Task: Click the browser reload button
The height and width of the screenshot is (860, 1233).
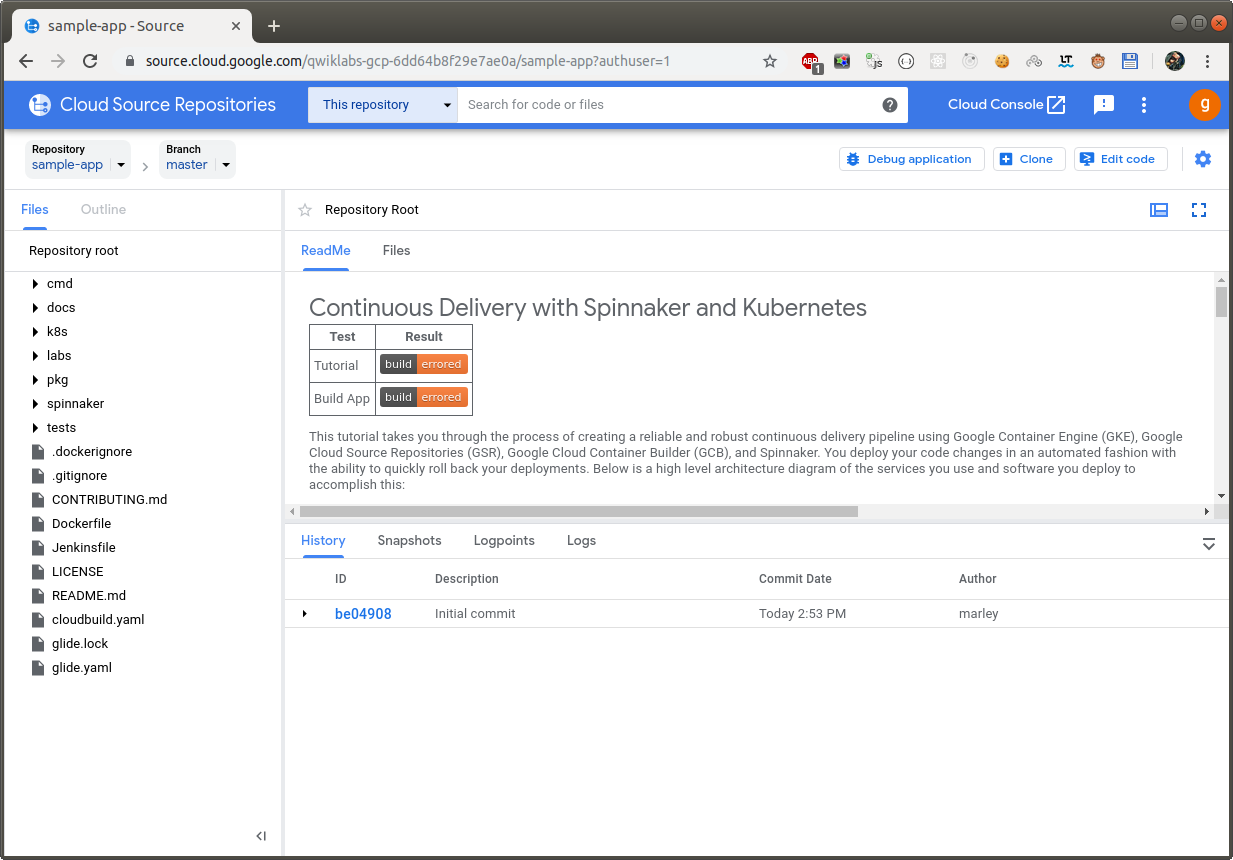Action: (x=90, y=61)
